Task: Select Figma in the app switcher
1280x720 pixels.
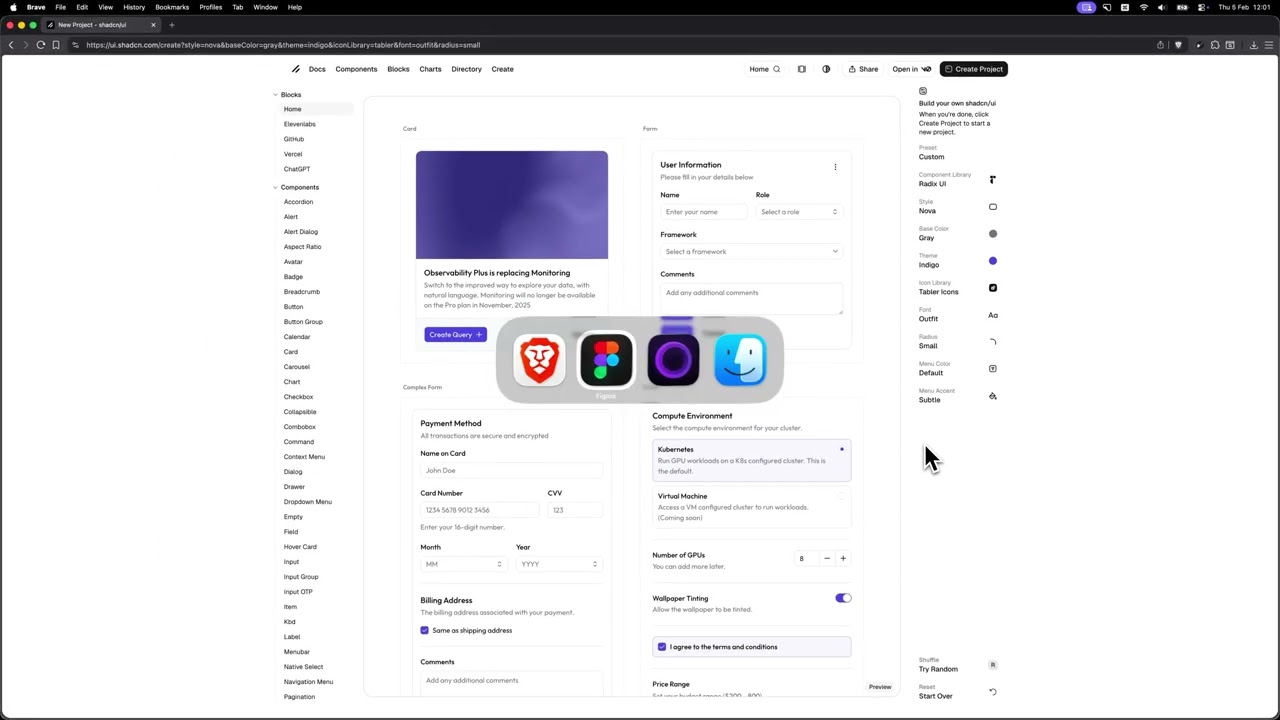Action: (606, 360)
